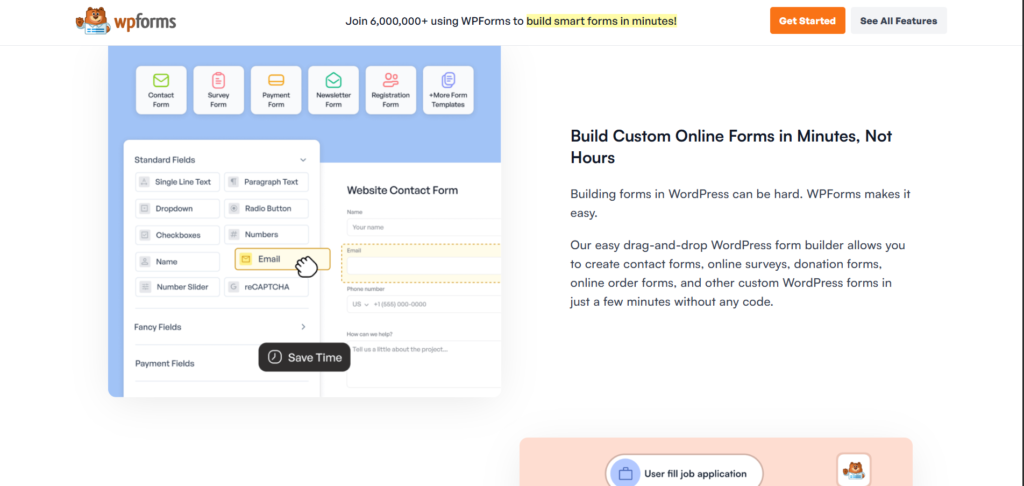The width and height of the screenshot is (1024, 486).
Task: Click the Name field person icon
Action: click(144, 262)
